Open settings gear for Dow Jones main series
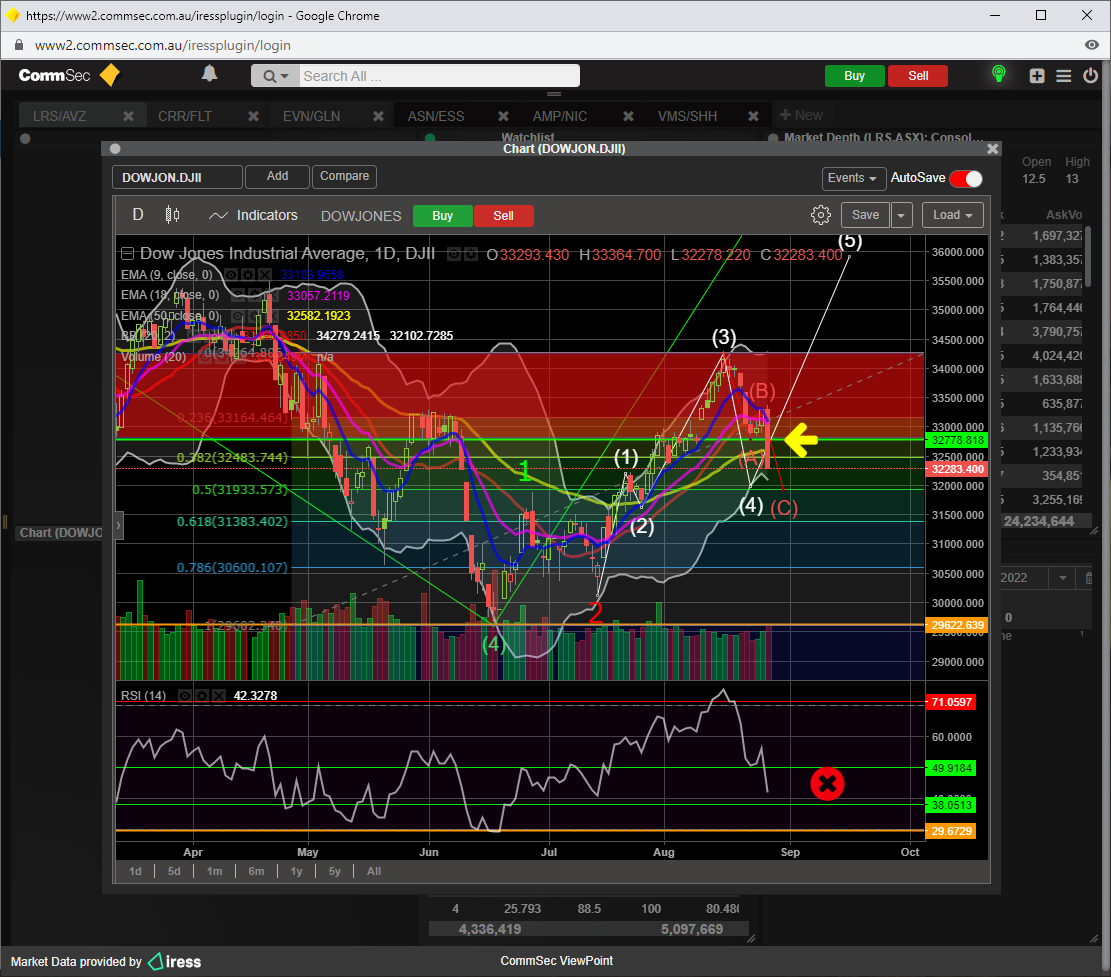Viewport: 1111px width, 977px height. click(x=470, y=254)
